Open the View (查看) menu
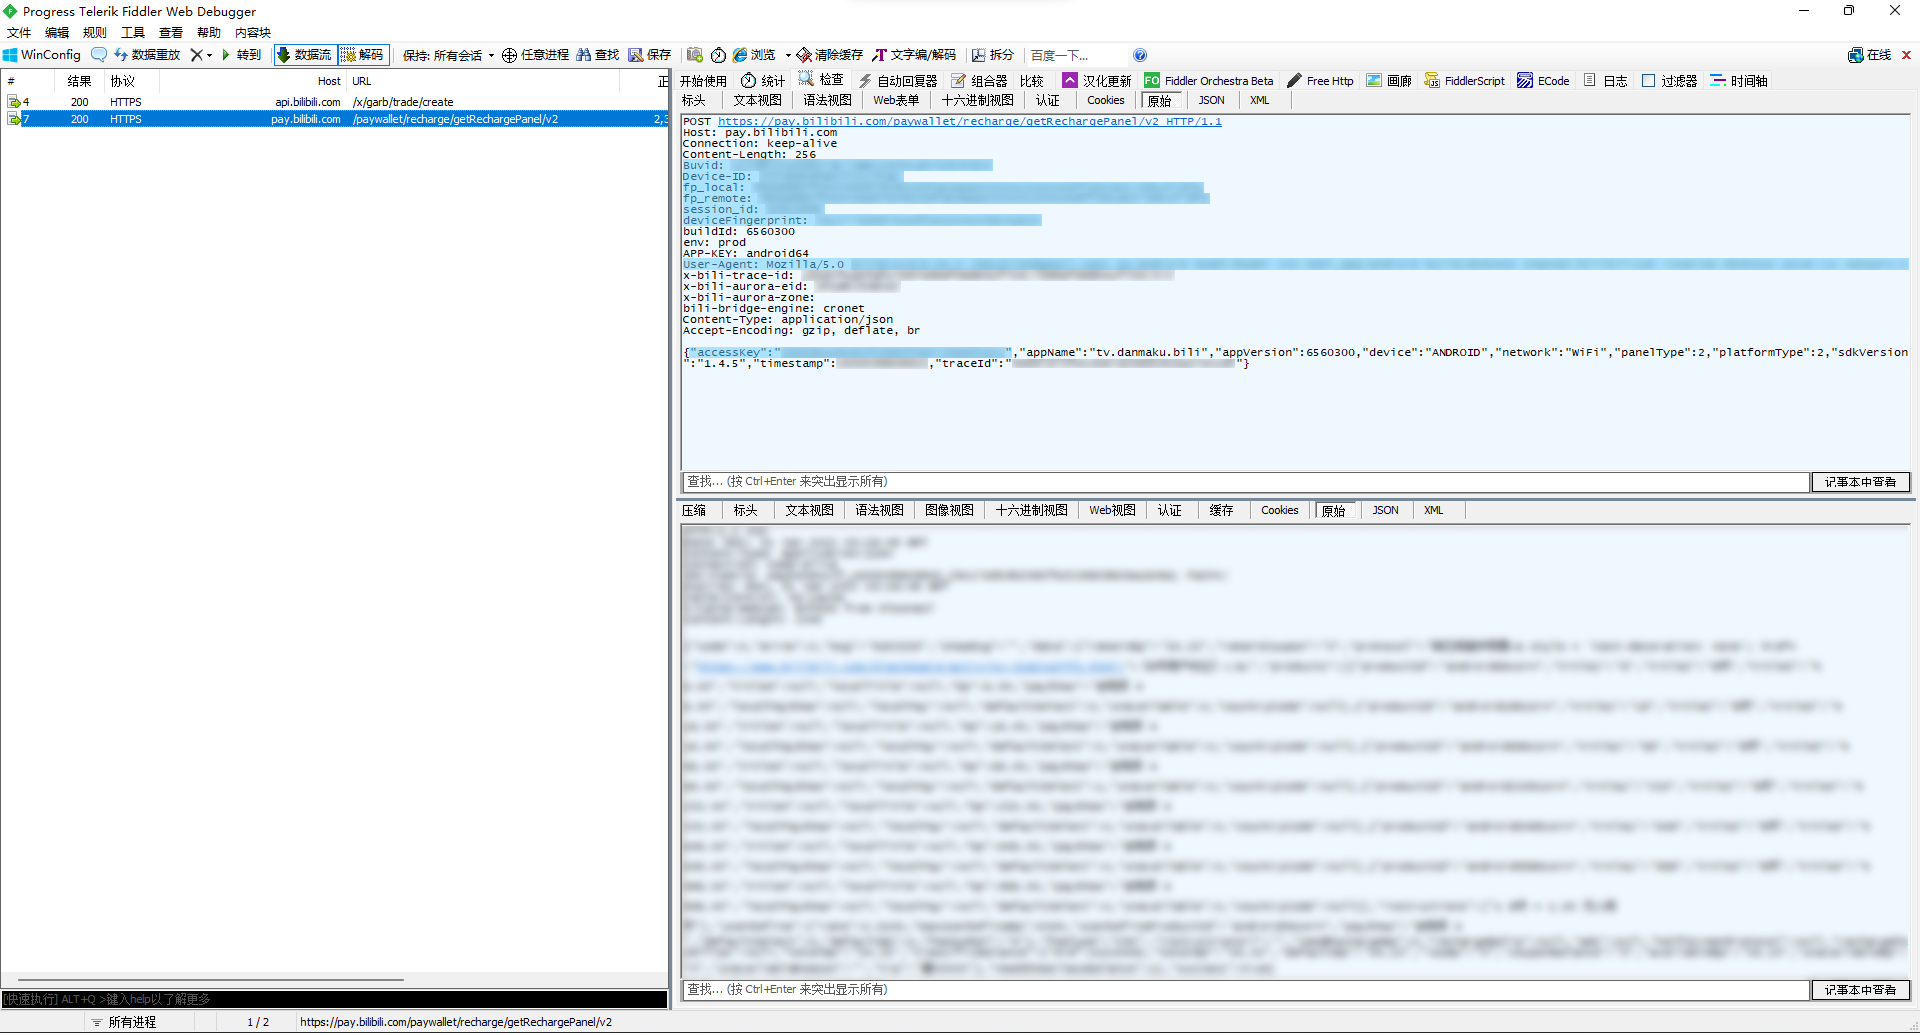Screen dimensions: 1920x1033 171,33
